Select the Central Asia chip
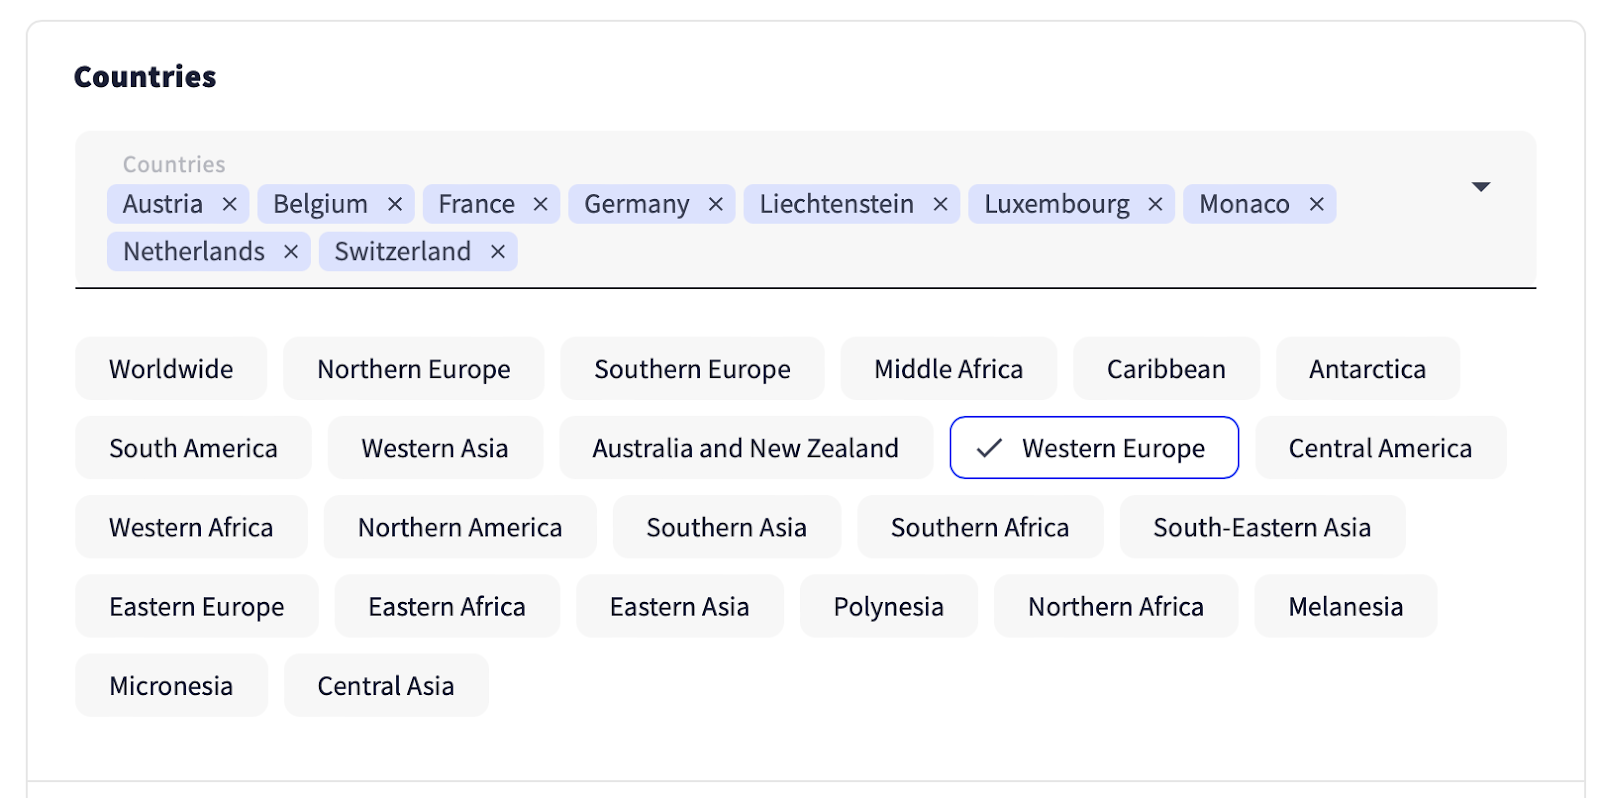Screen dimensions: 1600x798 (386, 686)
